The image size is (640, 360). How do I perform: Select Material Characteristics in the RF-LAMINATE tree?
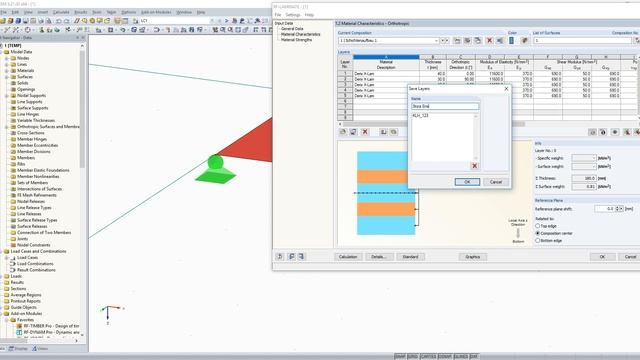point(300,34)
